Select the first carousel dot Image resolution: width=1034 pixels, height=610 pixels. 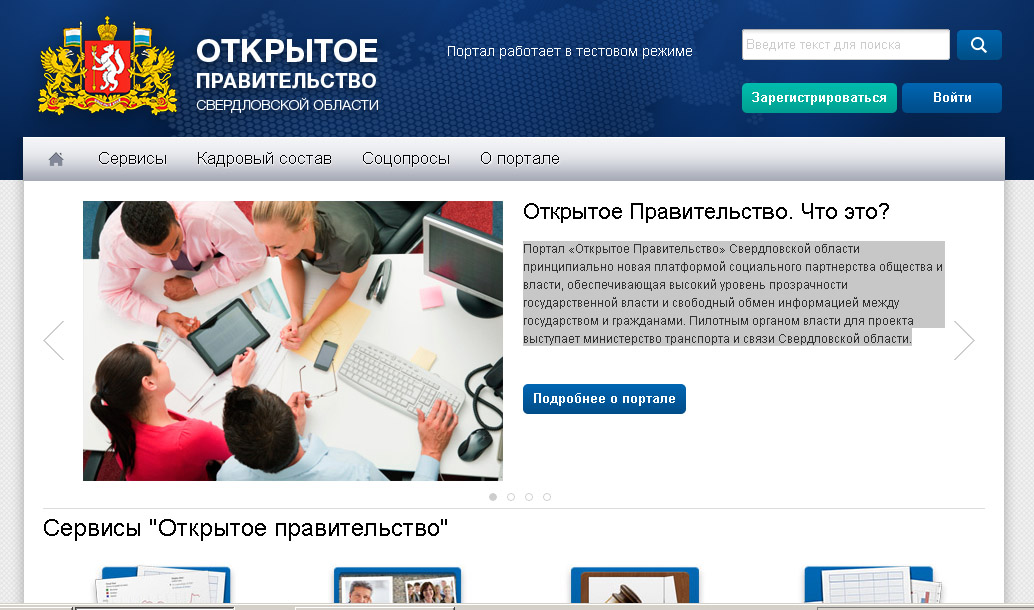click(493, 497)
